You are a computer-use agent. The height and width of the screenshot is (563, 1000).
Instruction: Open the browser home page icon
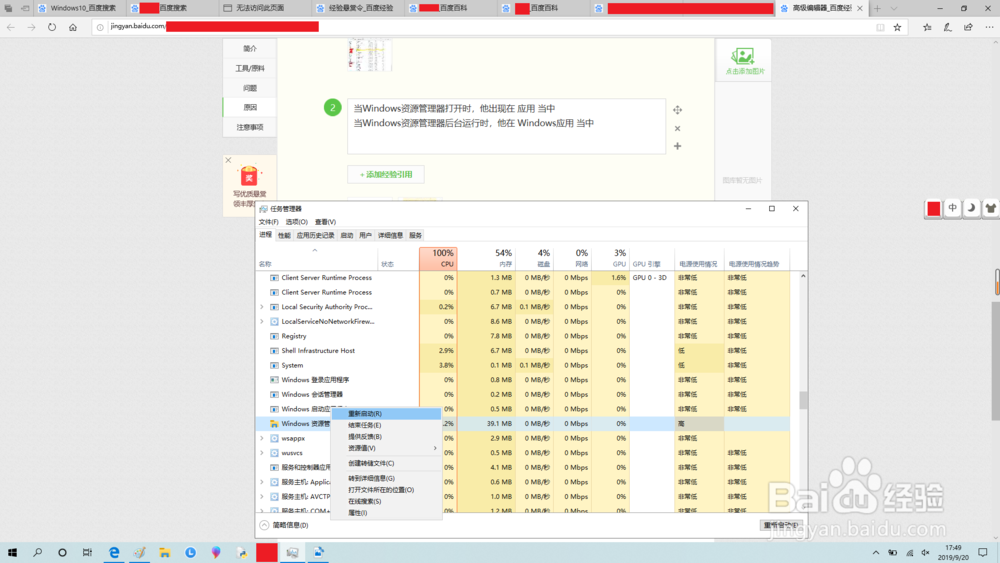coord(73,27)
